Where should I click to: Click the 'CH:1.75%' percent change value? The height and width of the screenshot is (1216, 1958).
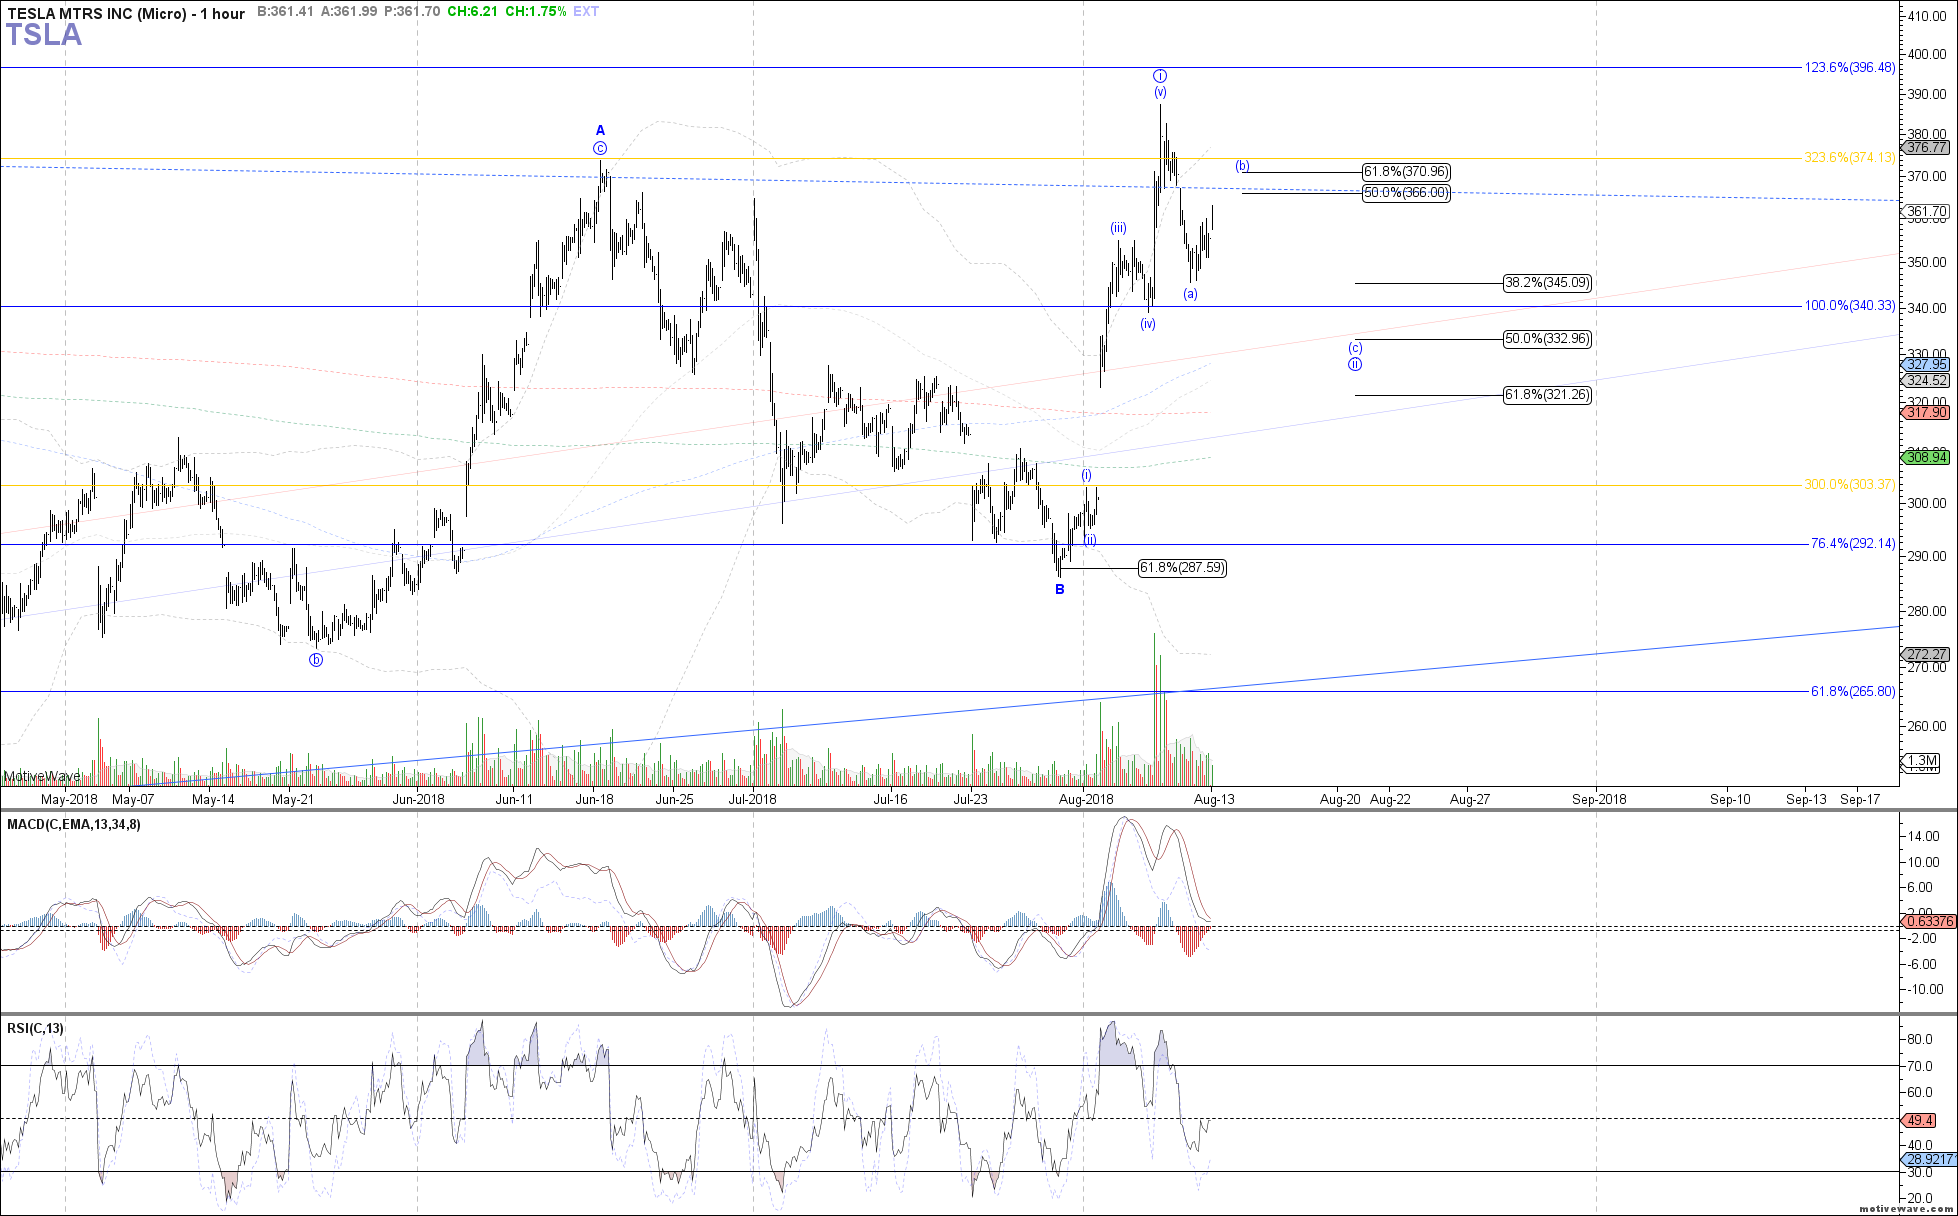point(535,11)
